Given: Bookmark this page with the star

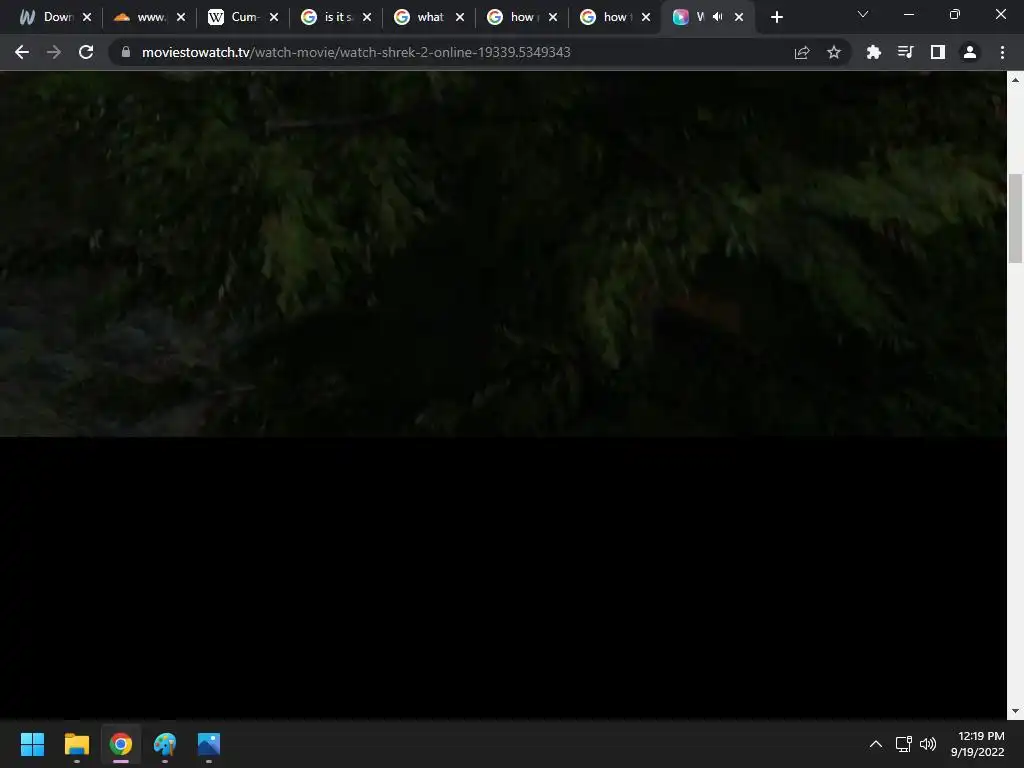Looking at the screenshot, I should (834, 52).
